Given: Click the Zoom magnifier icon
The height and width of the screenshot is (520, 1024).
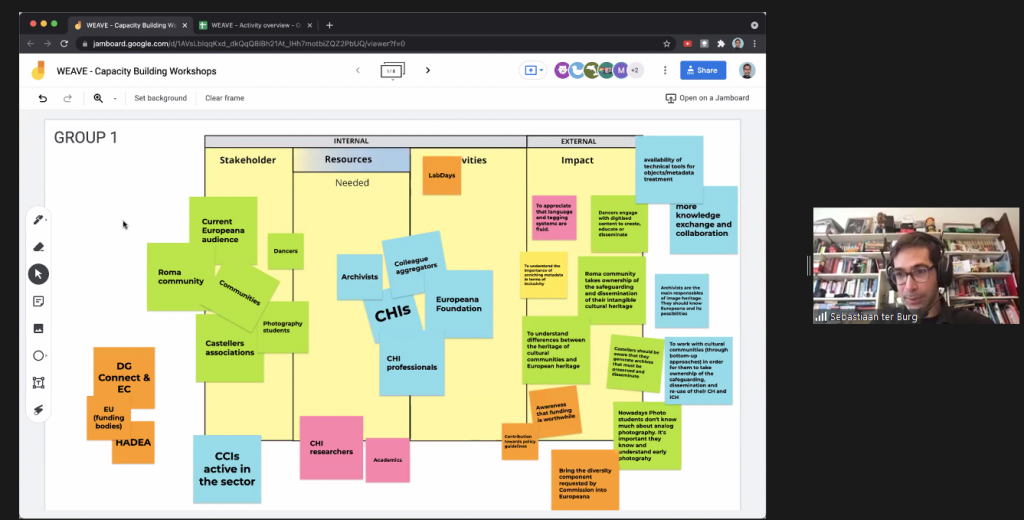Looking at the screenshot, I should pos(98,98).
